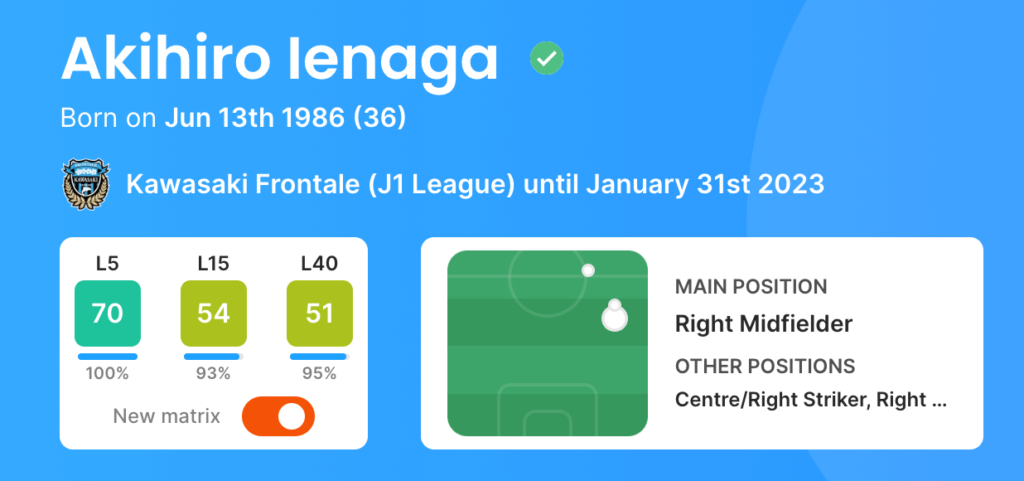Select the L5 rating box showing 70
This screenshot has width=1024, height=481.
click(x=107, y=314)
